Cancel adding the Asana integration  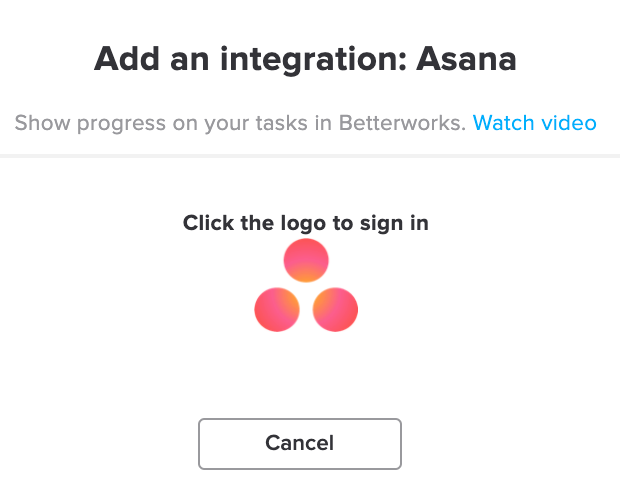(x=300, y=444)
